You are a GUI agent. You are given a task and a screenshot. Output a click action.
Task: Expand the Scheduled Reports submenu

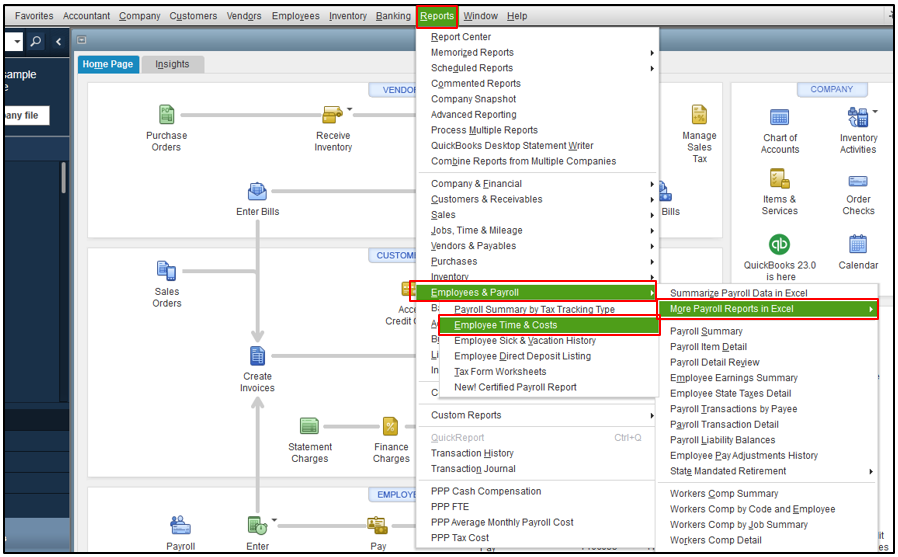click(x=652, y=68)
